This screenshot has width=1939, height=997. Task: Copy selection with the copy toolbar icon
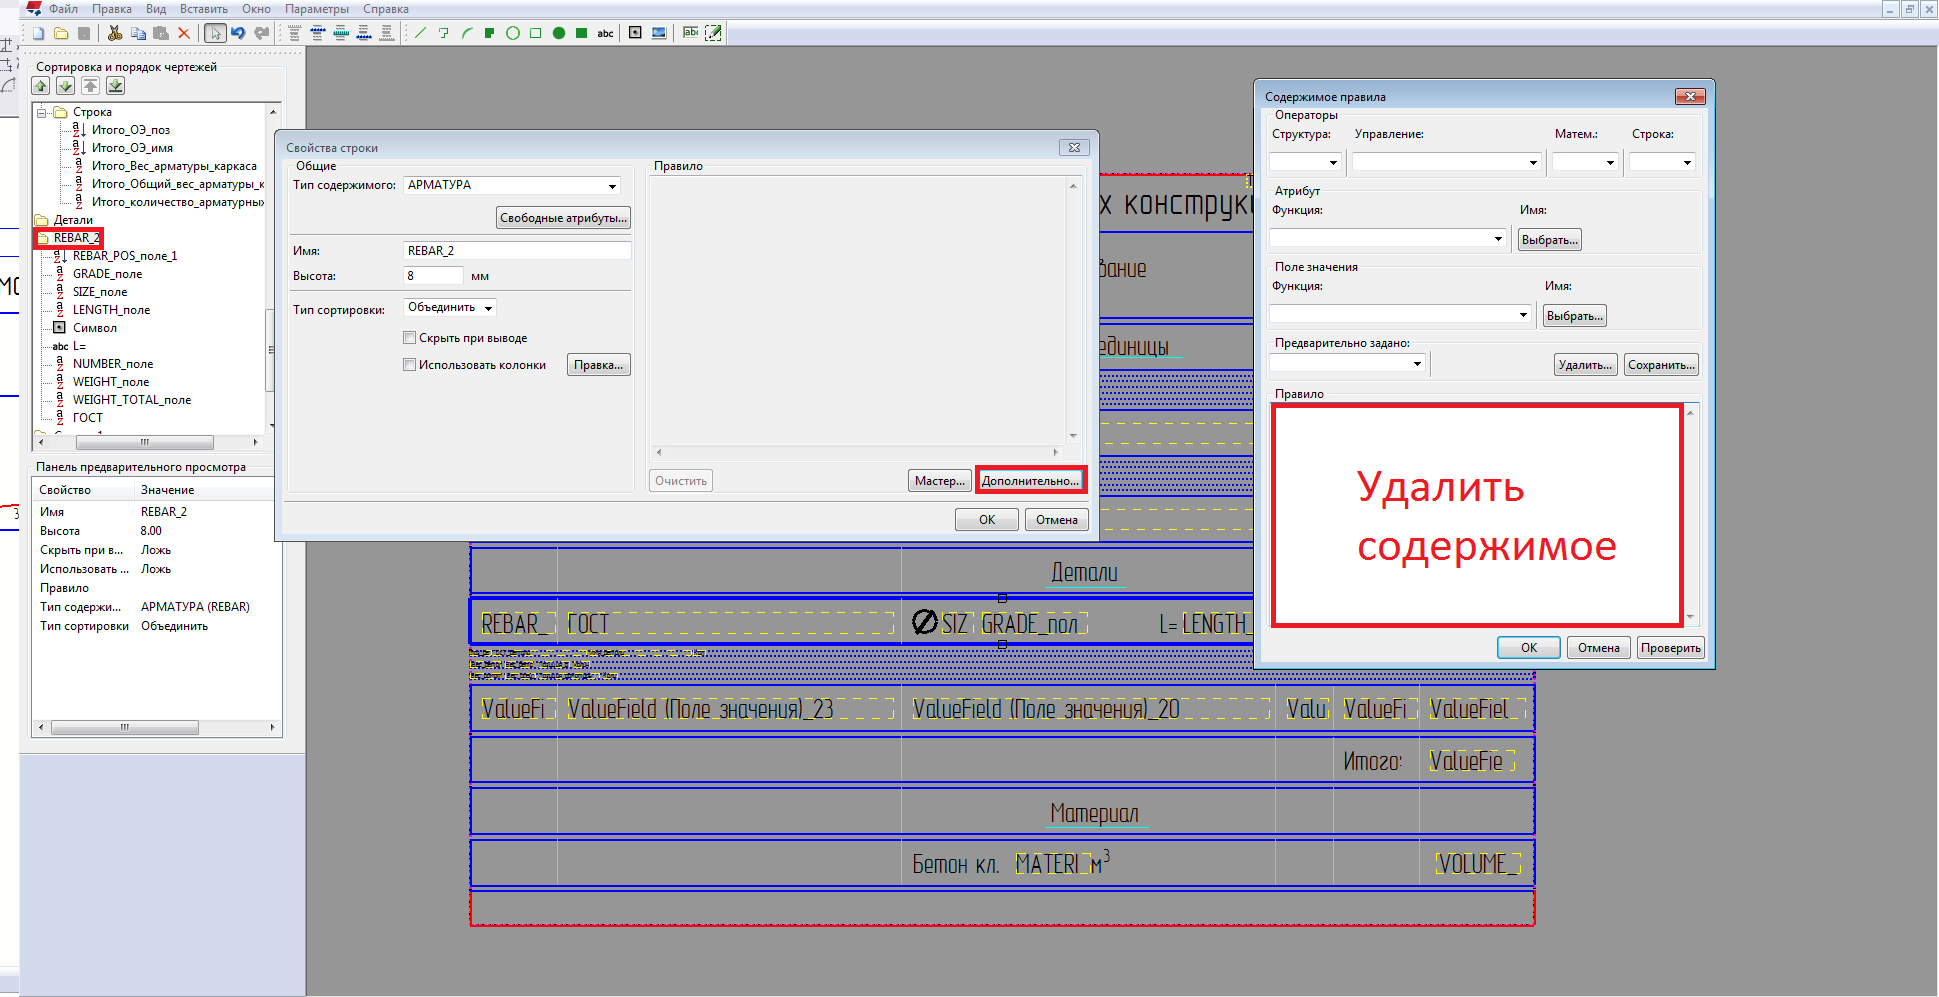138,33
